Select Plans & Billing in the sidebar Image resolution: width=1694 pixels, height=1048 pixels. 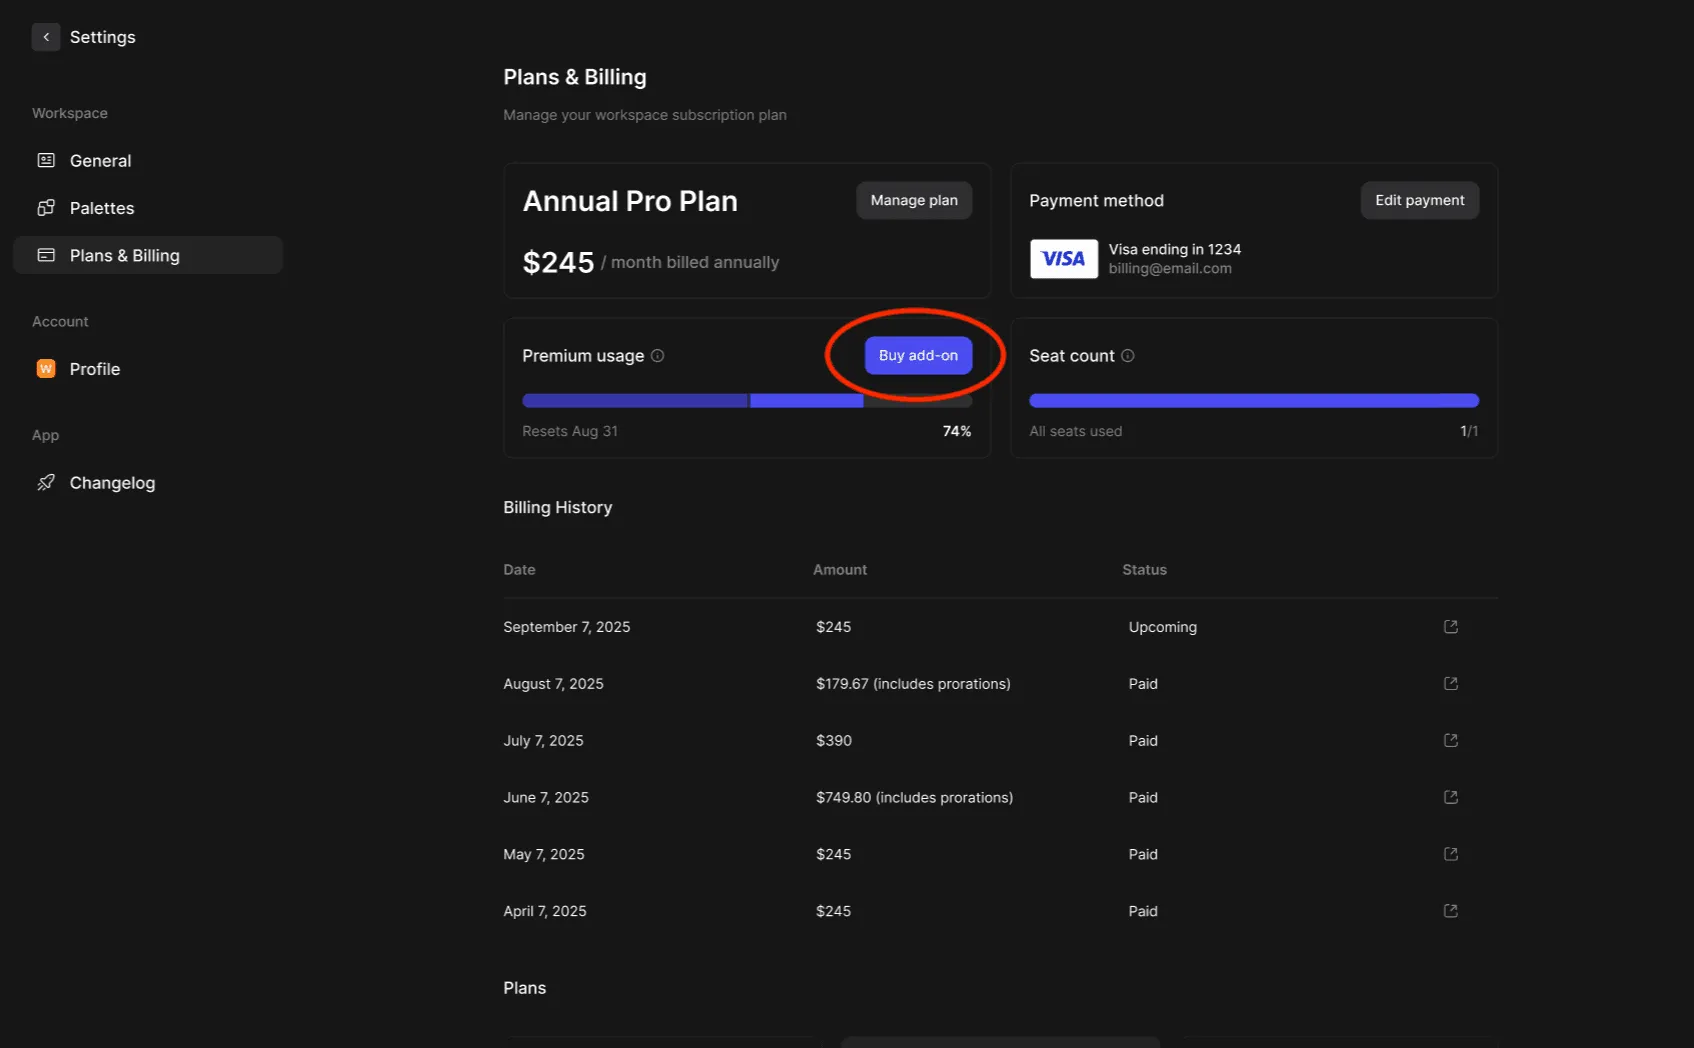[124, 256]
